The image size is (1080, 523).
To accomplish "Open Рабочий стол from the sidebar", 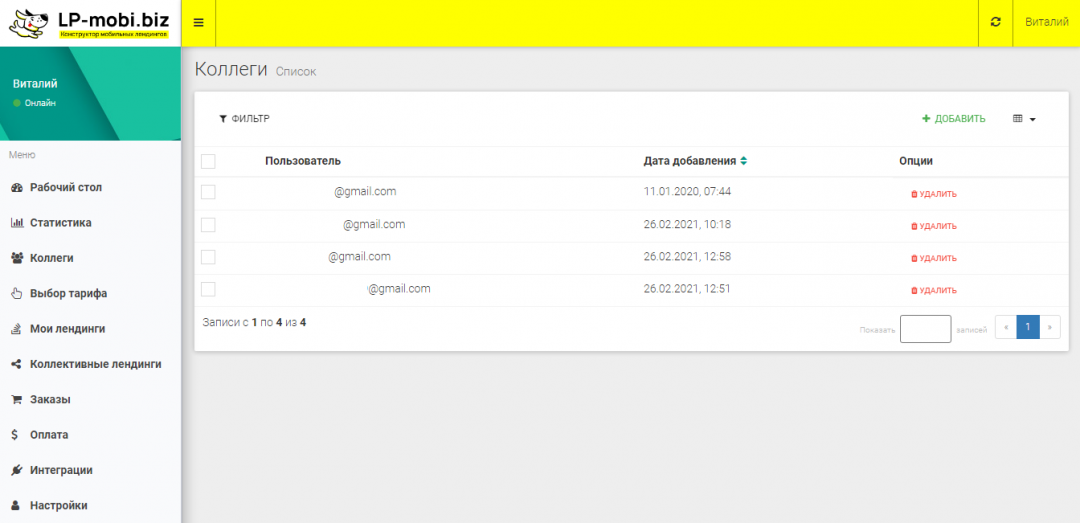I will tap(65, 187).
